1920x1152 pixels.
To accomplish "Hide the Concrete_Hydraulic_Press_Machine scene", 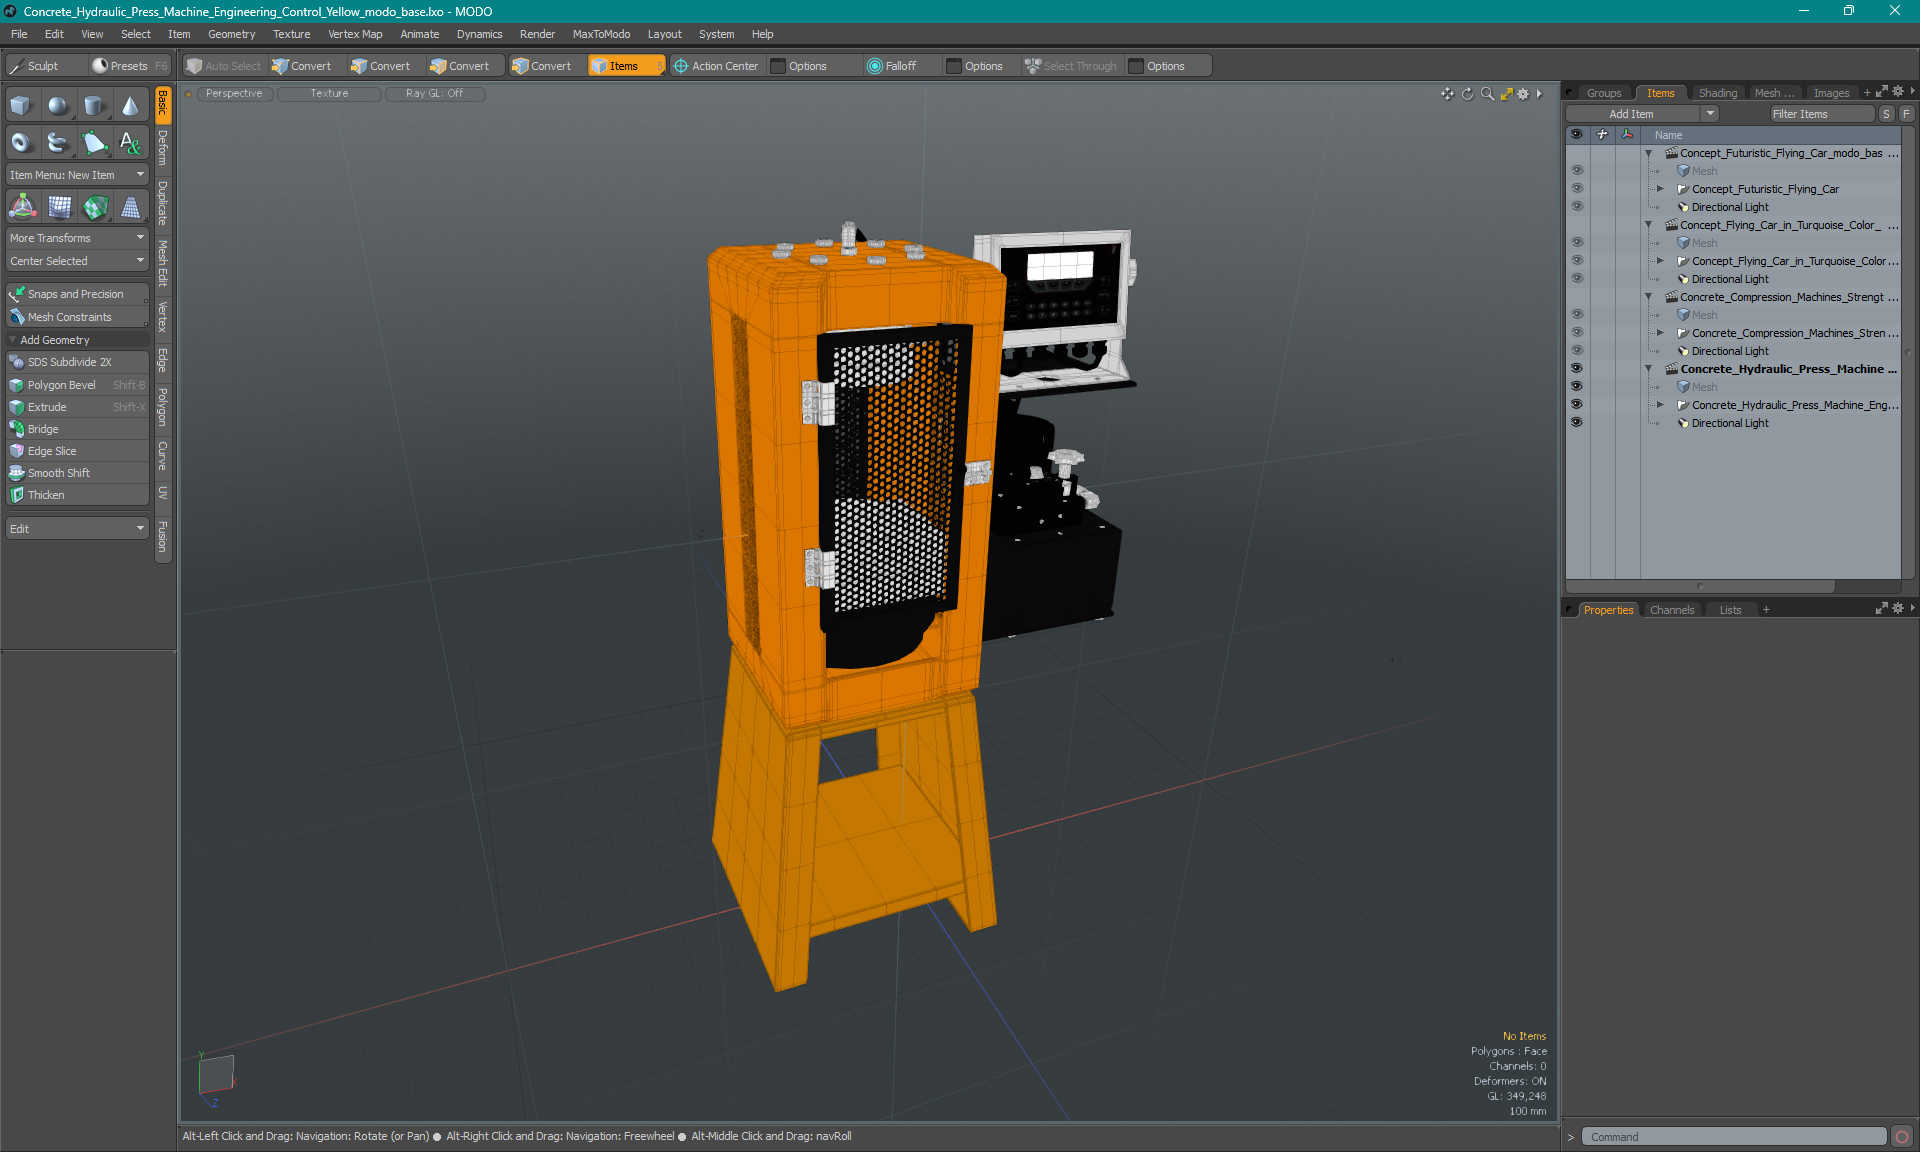I will [1577, 369].
